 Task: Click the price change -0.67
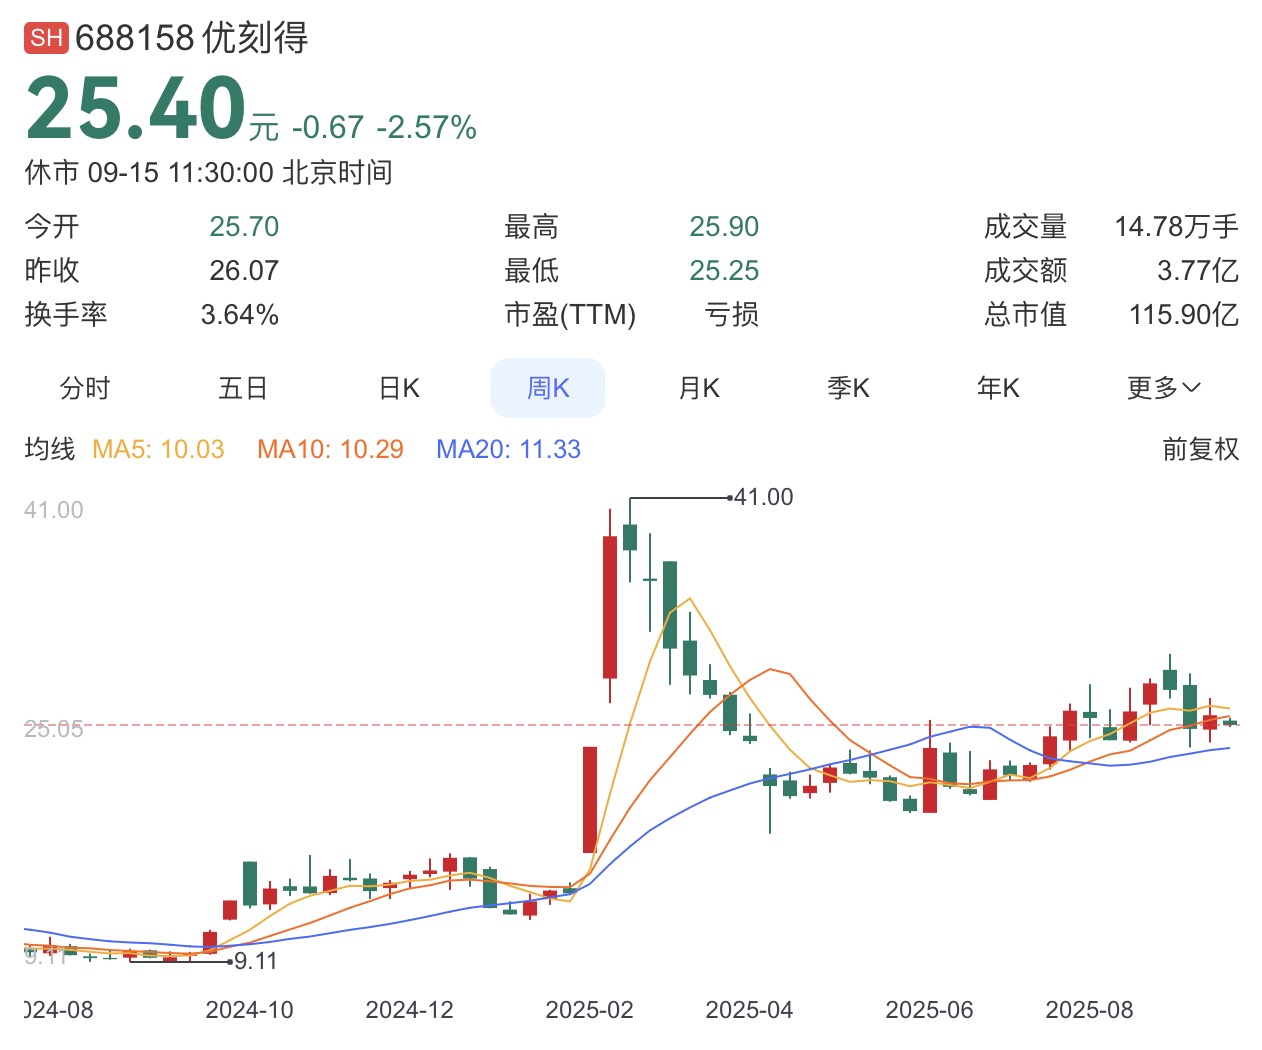(x=328, y=128)
